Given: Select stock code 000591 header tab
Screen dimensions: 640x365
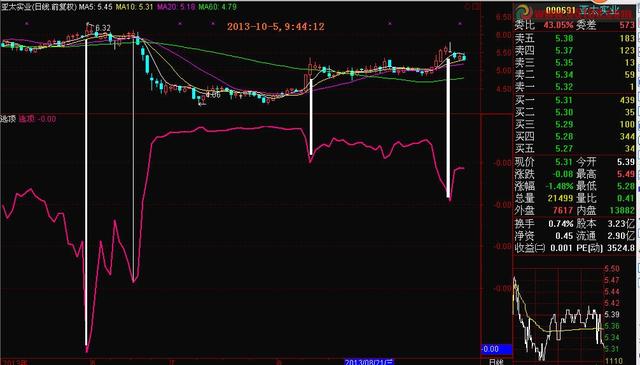Looking at the screenshot, I should [560, 10].
